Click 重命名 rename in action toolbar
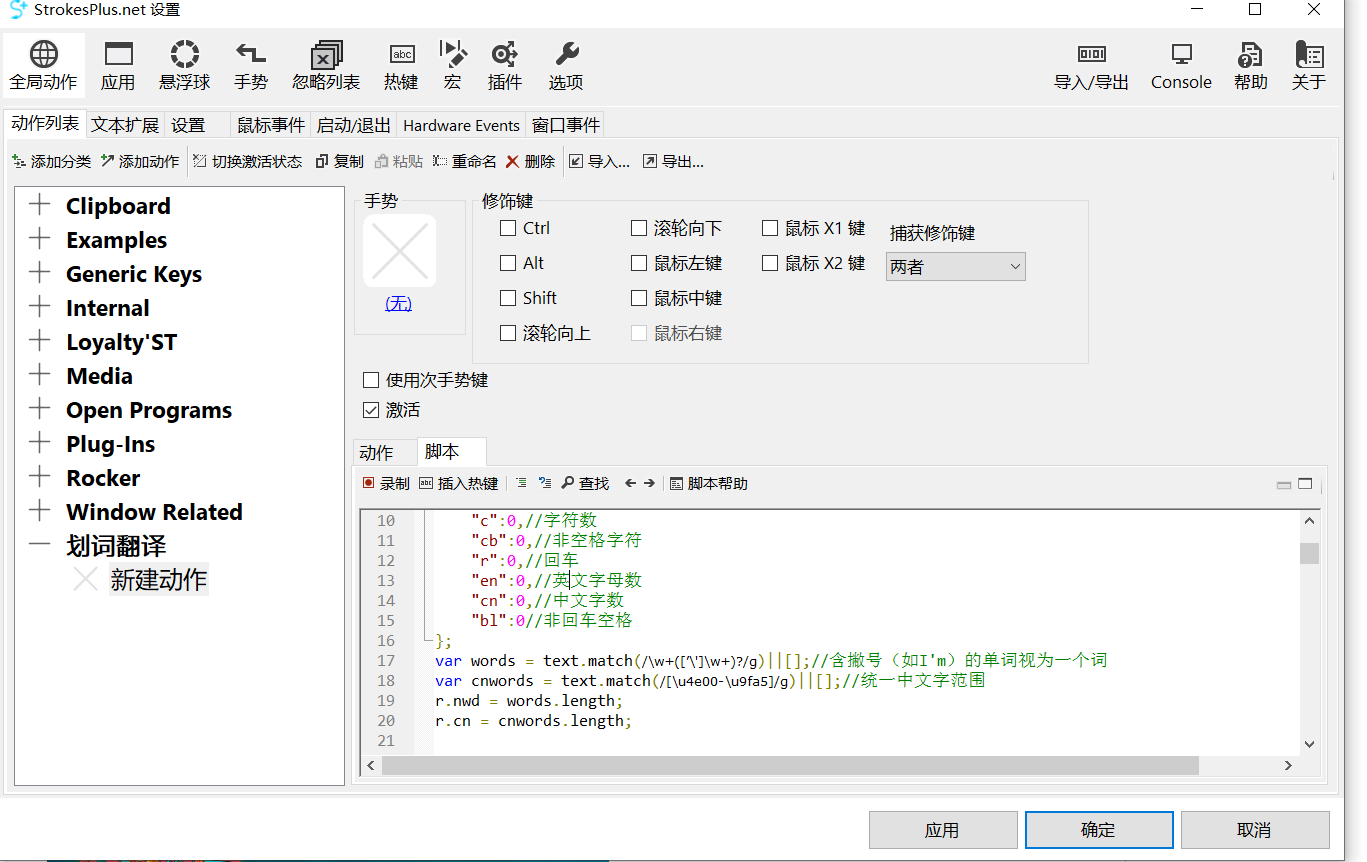 464,161
